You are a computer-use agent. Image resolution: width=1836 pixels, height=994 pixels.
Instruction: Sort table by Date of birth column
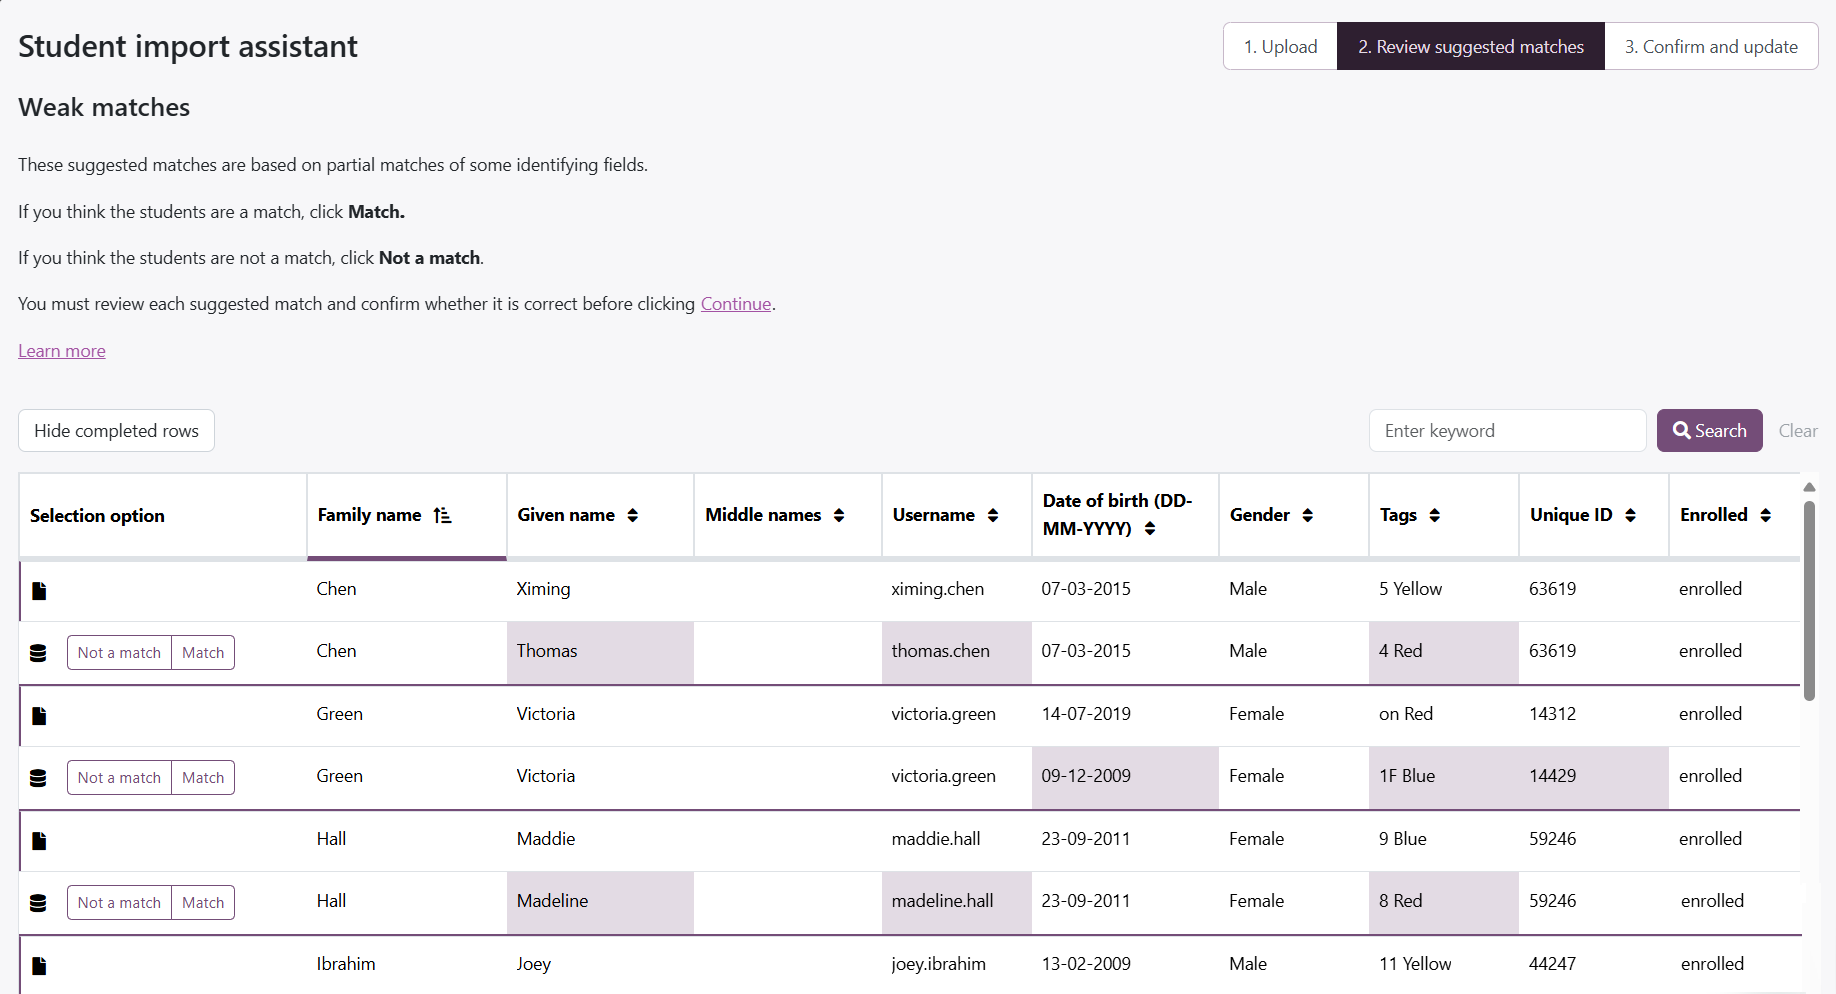click(1150, 528)
